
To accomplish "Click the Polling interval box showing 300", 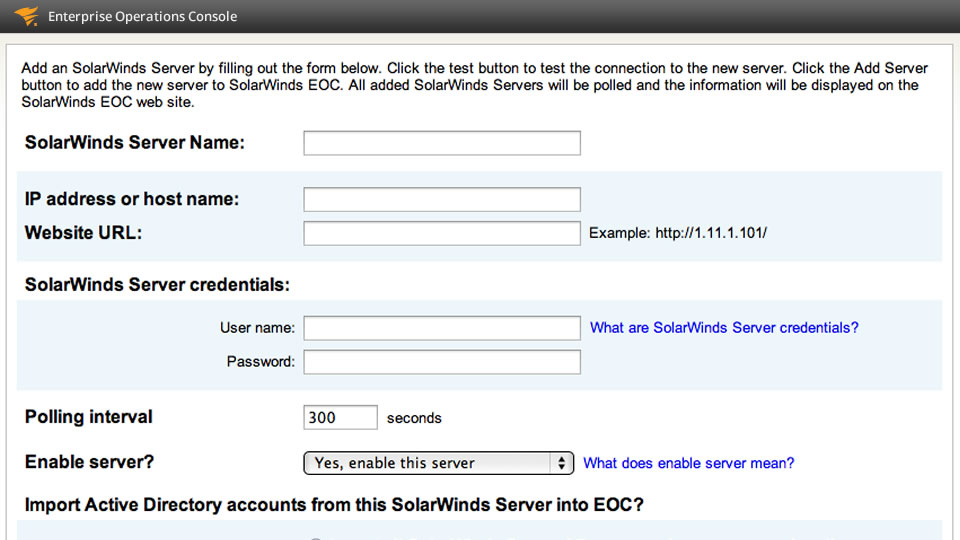I will pyautogui.click(x=340, y=418).
